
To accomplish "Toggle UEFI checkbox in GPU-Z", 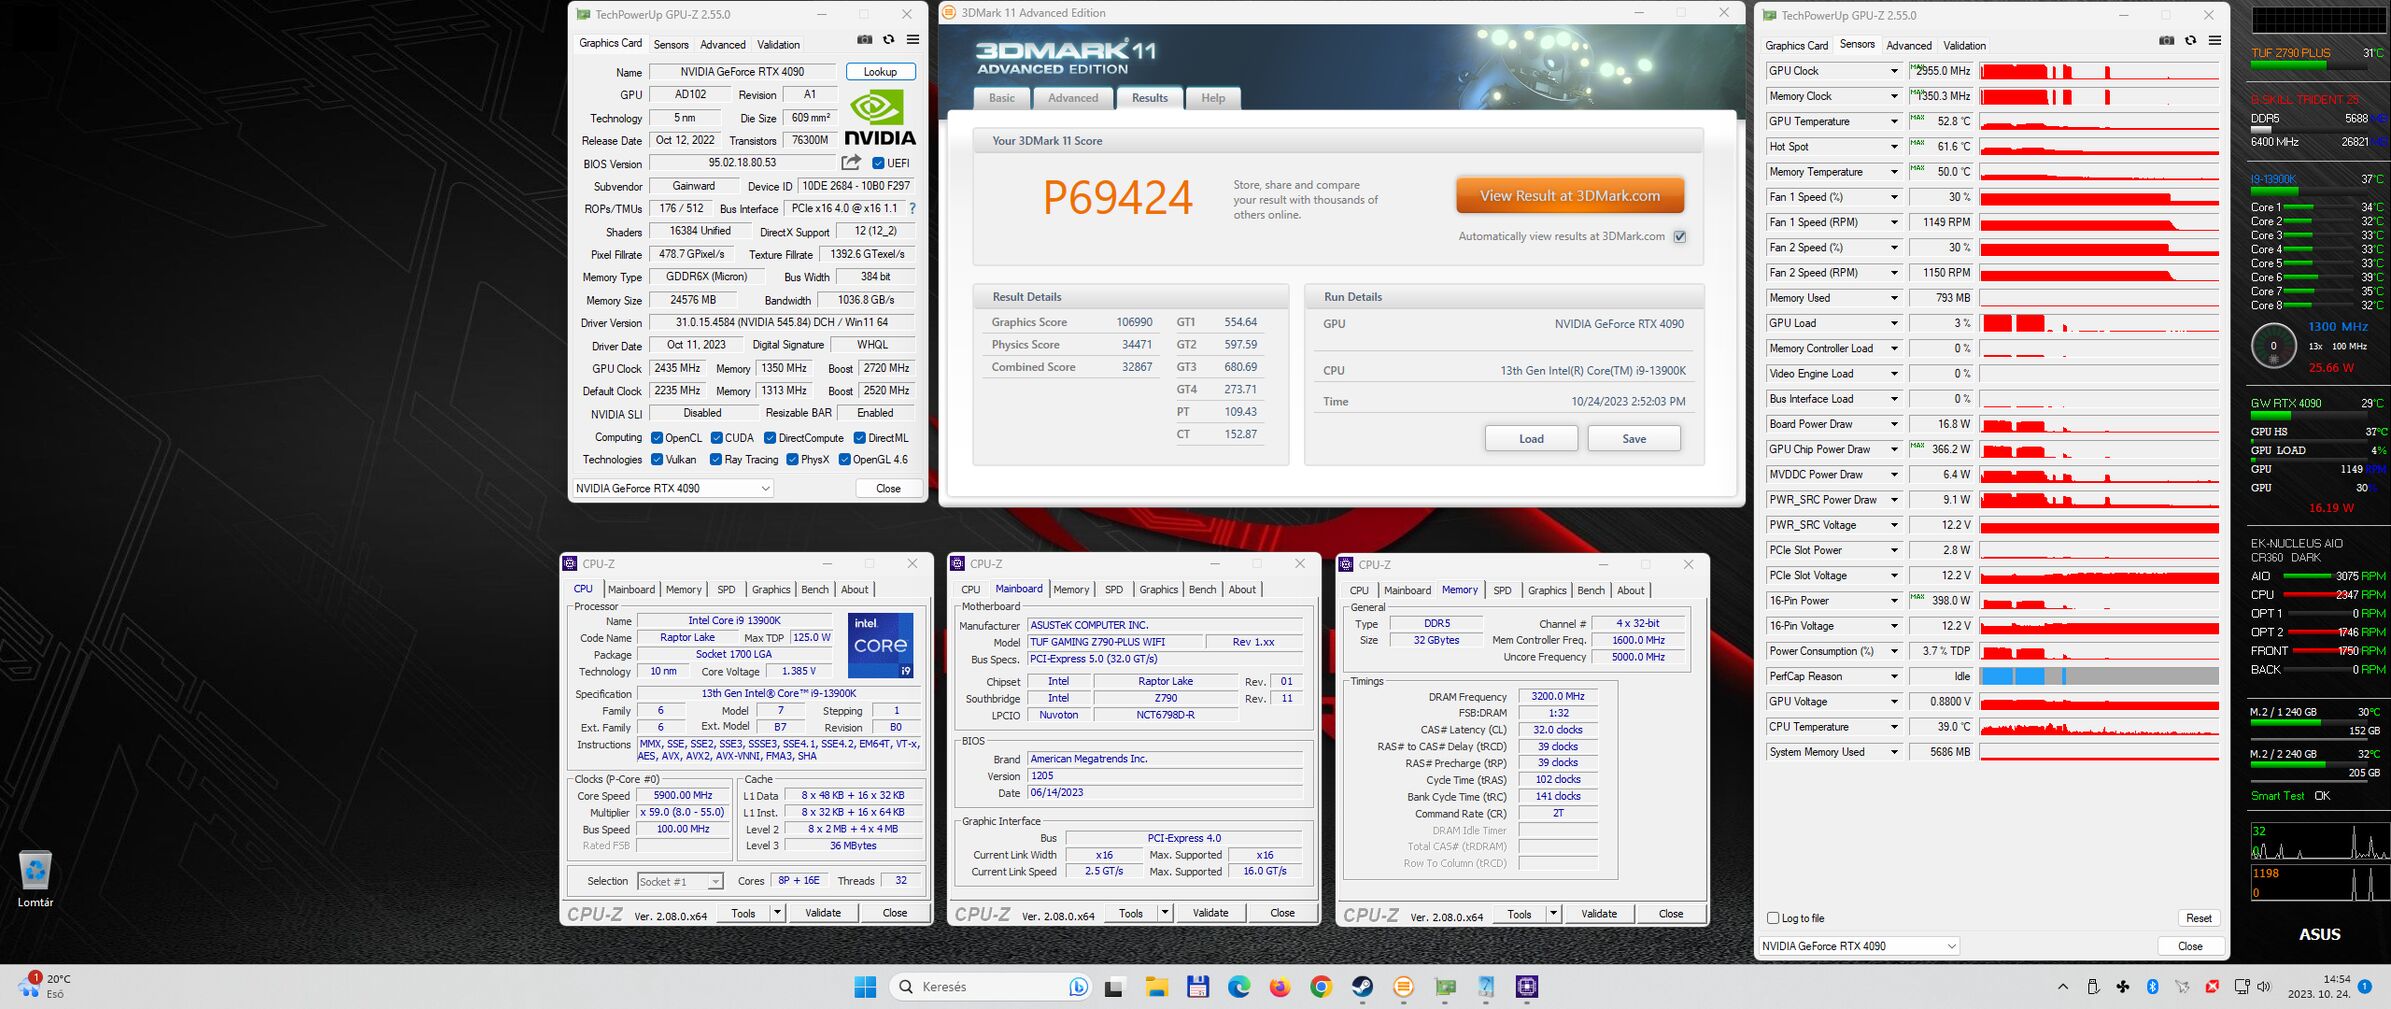I will (x=878, y=163).
